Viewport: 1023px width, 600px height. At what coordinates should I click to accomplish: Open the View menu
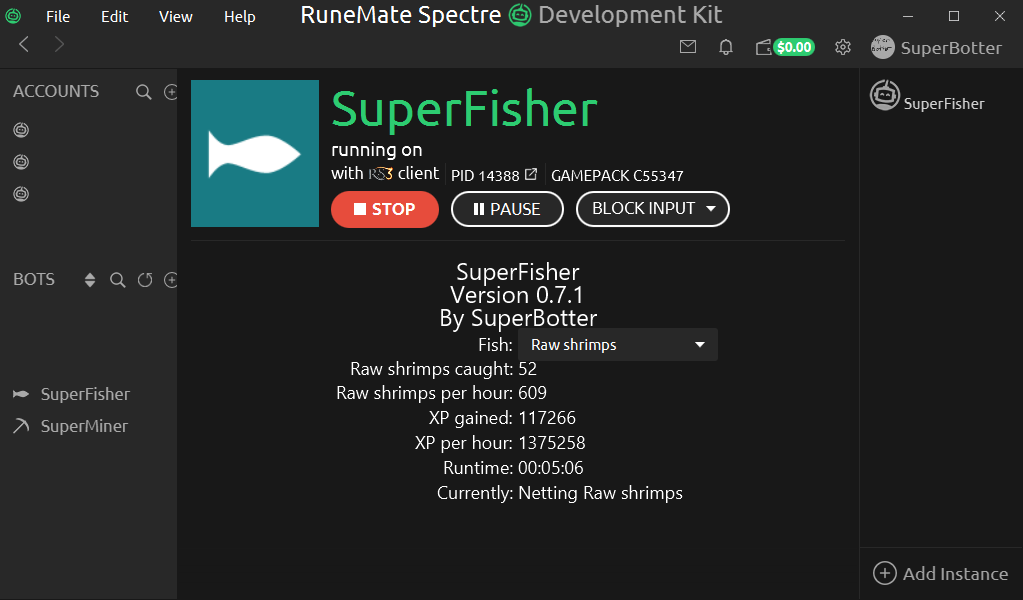pos(175,17)
